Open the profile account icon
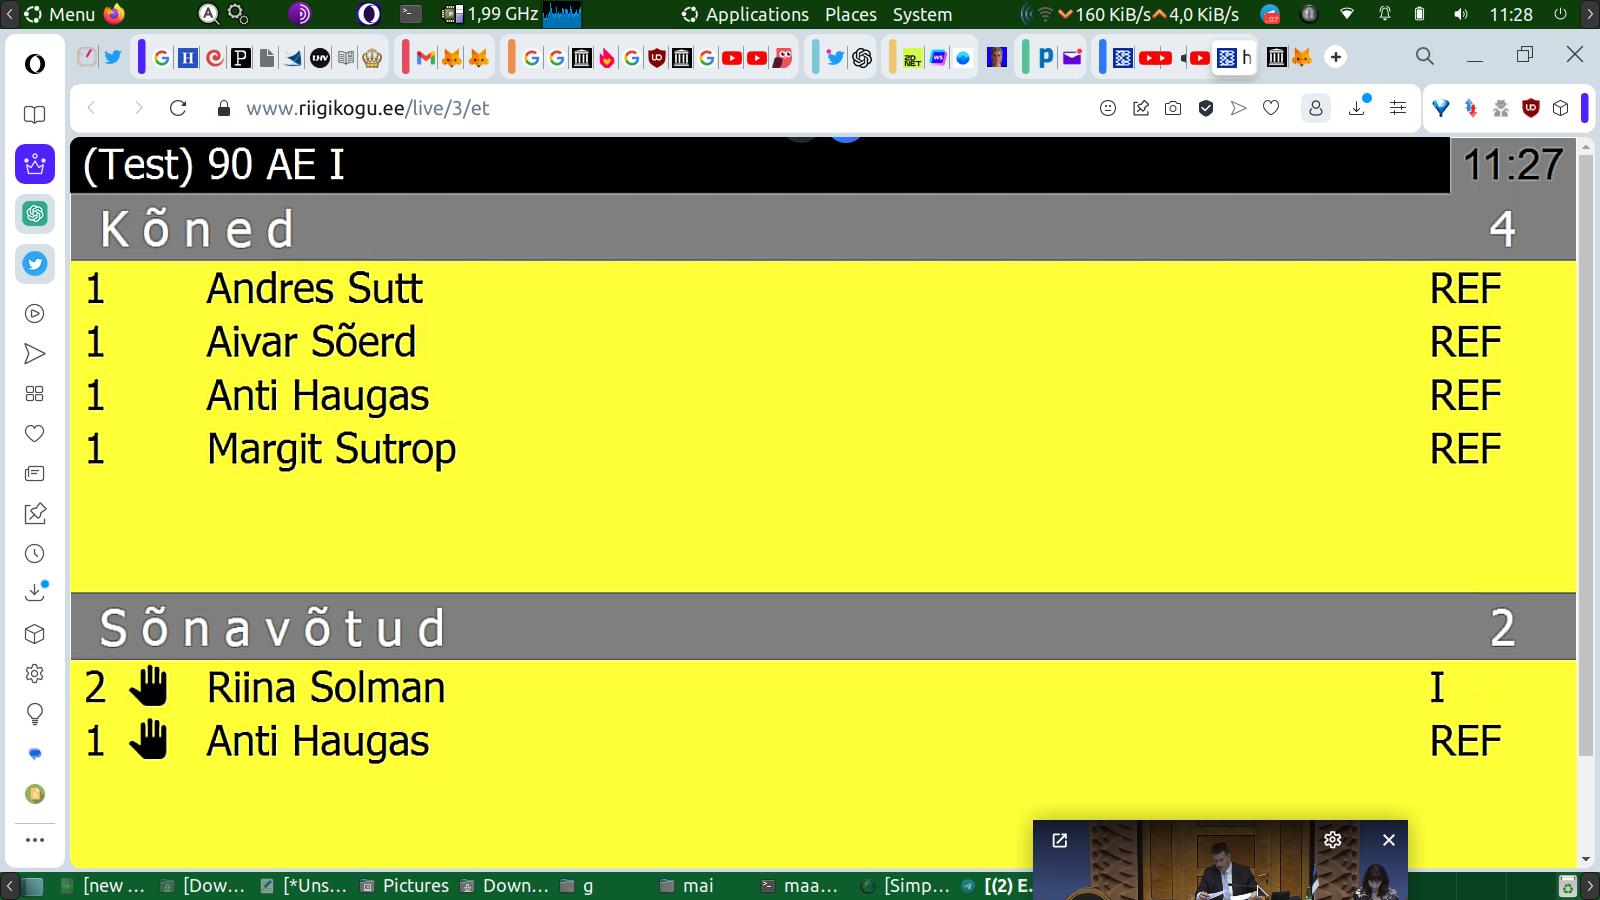This screenshot has width=1600, height=900. (1316, 108)
